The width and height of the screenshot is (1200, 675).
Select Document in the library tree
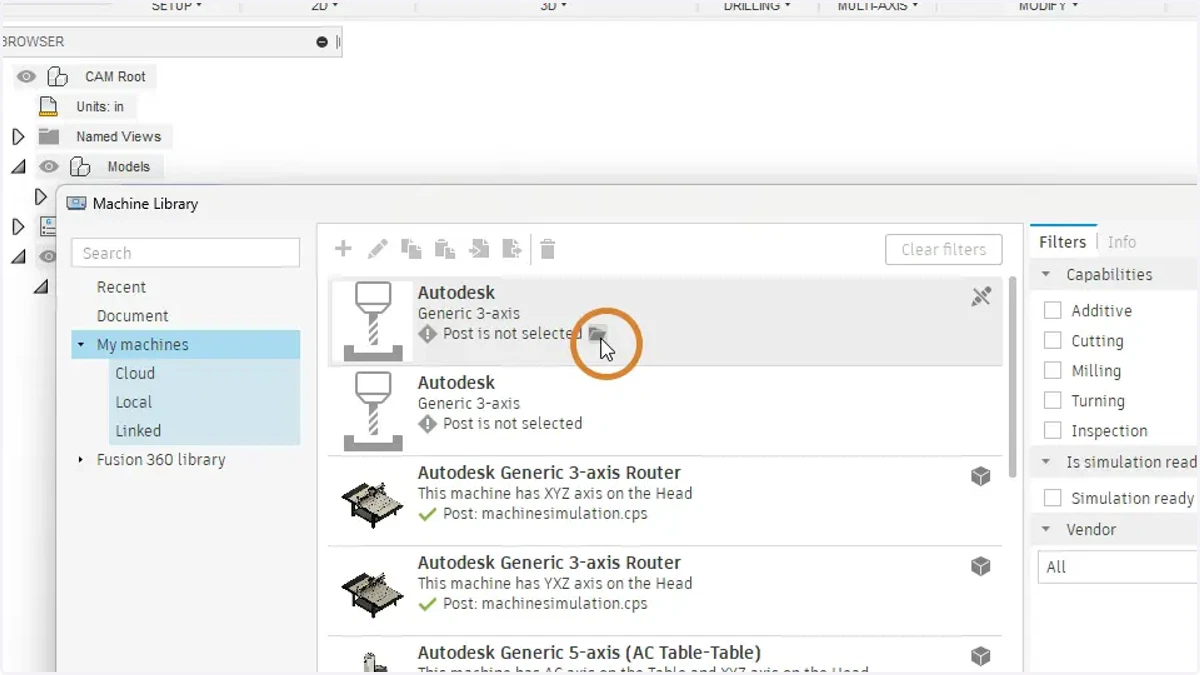pos(132,316)
